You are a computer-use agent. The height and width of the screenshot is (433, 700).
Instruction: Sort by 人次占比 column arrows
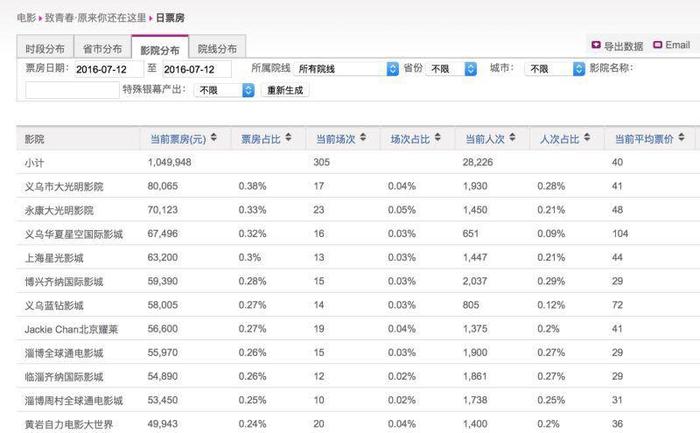(587, 137)
